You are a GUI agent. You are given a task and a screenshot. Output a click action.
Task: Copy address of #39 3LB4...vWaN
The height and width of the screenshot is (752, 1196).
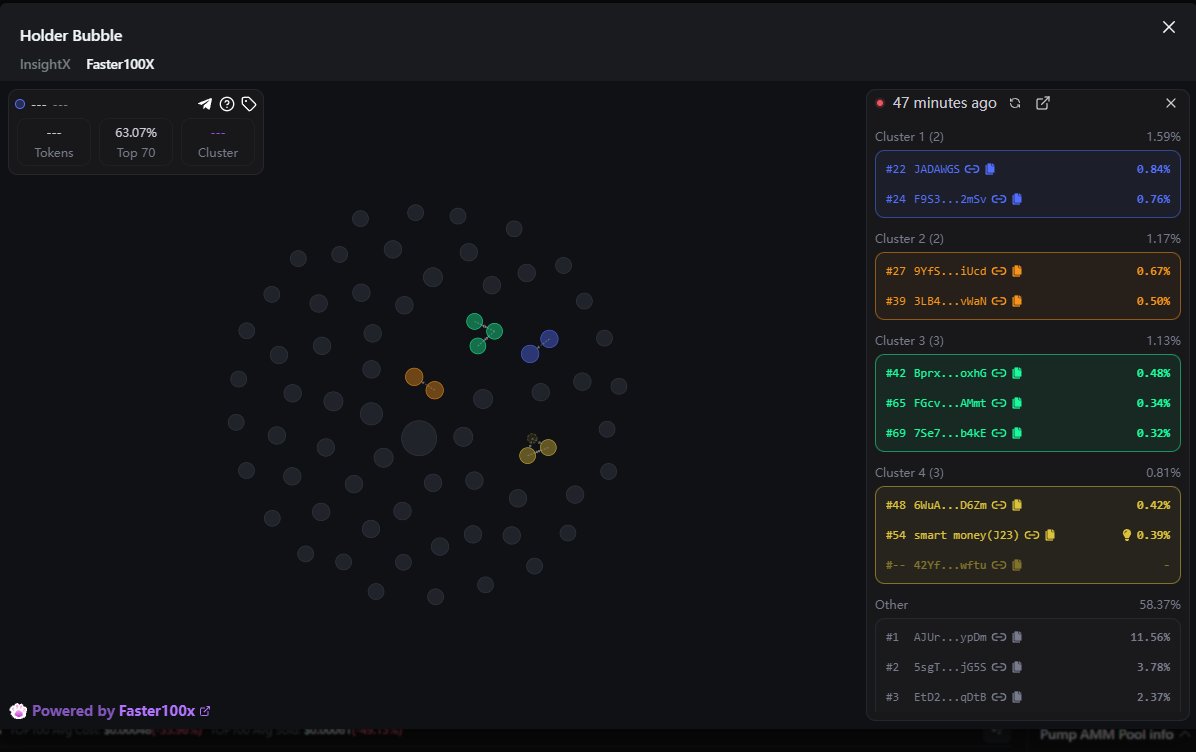[x=1017, y=301]
